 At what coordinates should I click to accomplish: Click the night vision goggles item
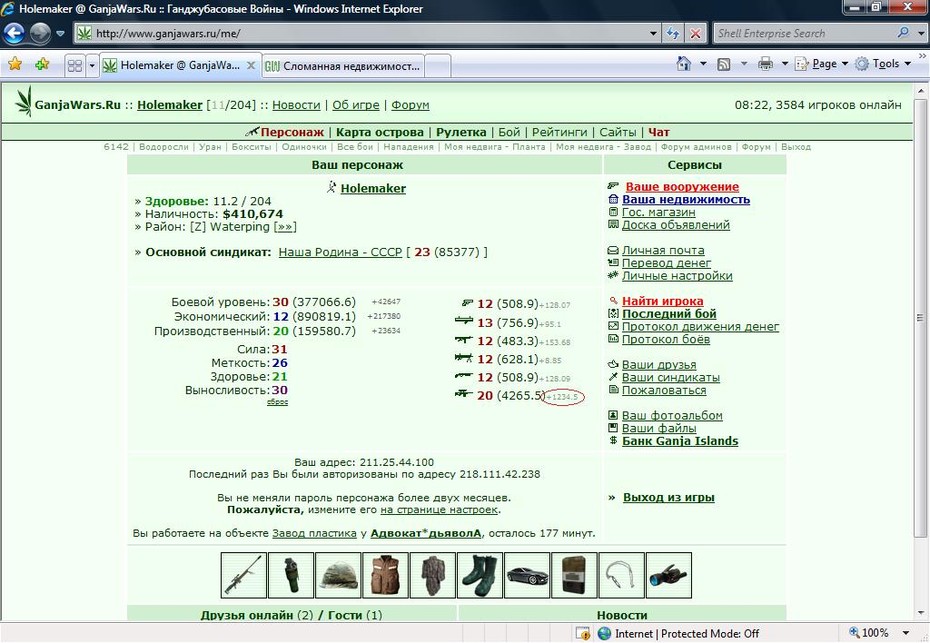(669, 575)
